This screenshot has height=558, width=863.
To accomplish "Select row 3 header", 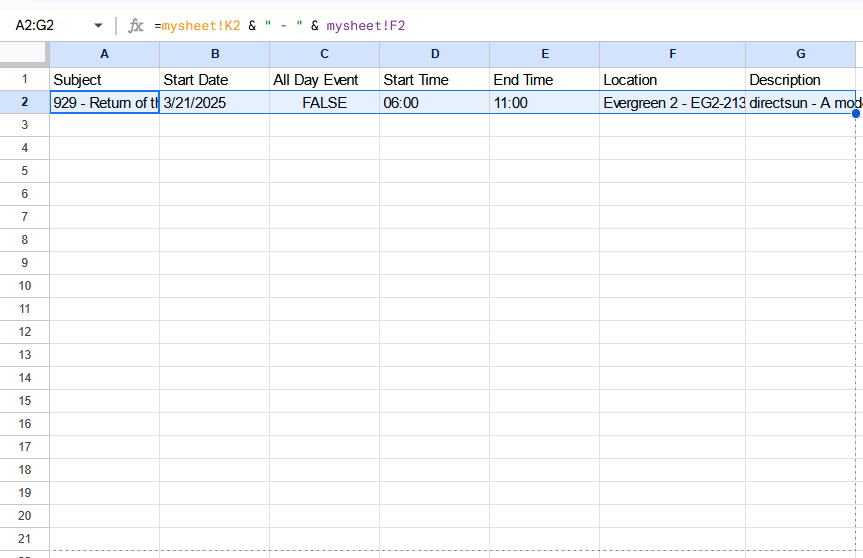I will tap(25, 125).
